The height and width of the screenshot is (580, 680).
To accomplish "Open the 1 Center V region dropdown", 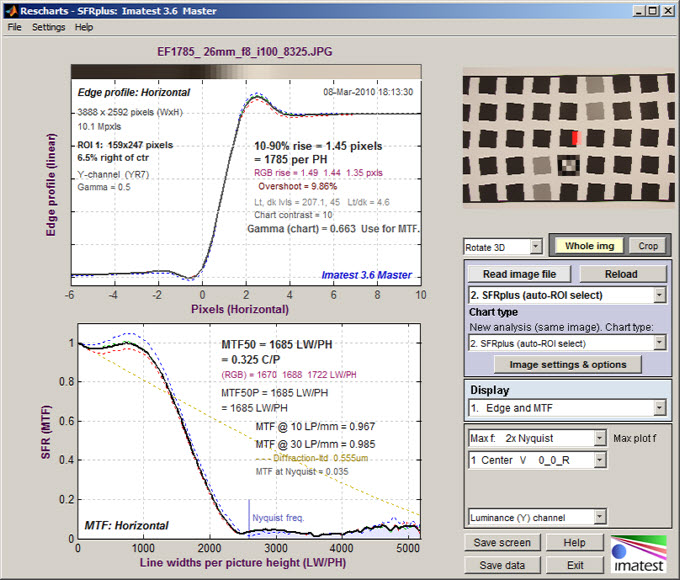I will click(537, 460).
